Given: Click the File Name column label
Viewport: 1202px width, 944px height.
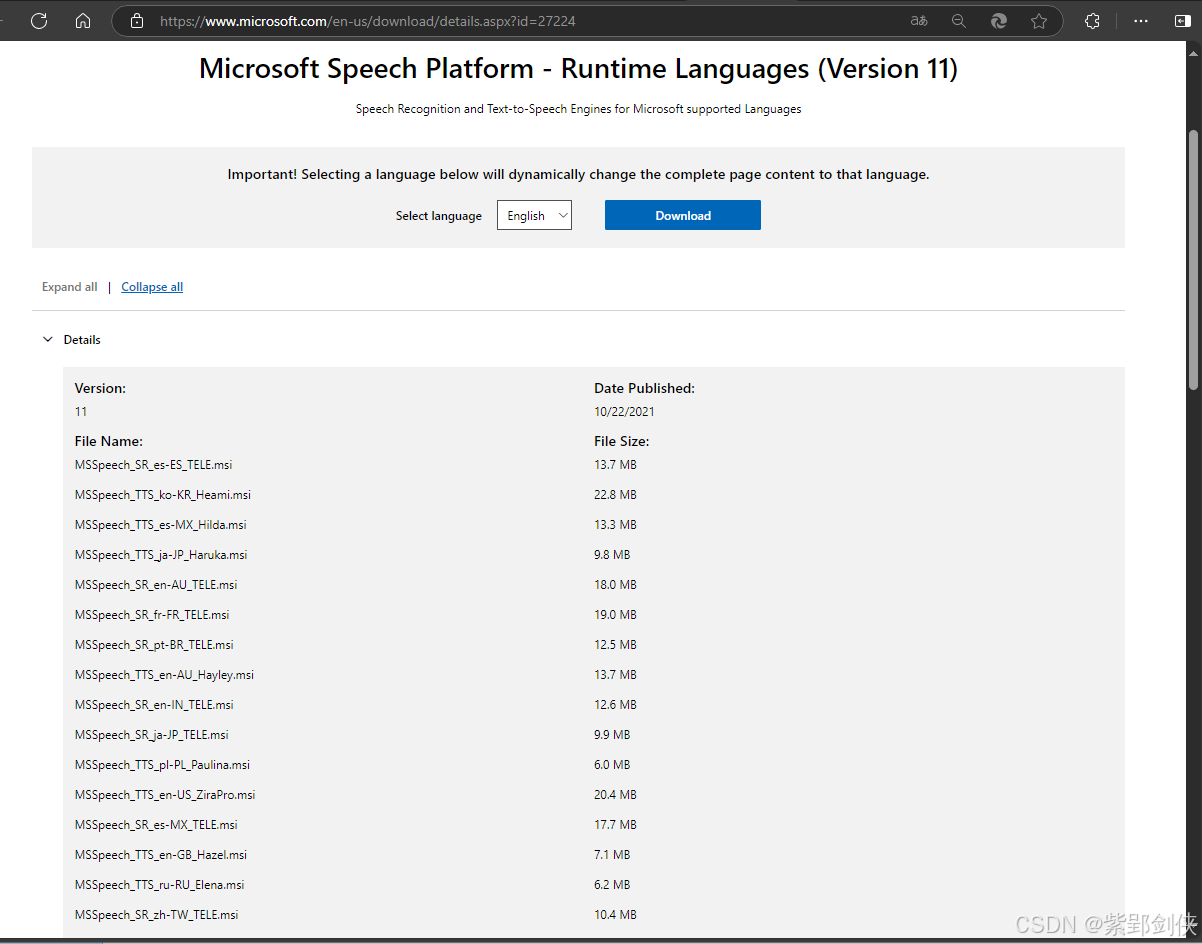Looking at the screenshot, I should coord(109,441).
